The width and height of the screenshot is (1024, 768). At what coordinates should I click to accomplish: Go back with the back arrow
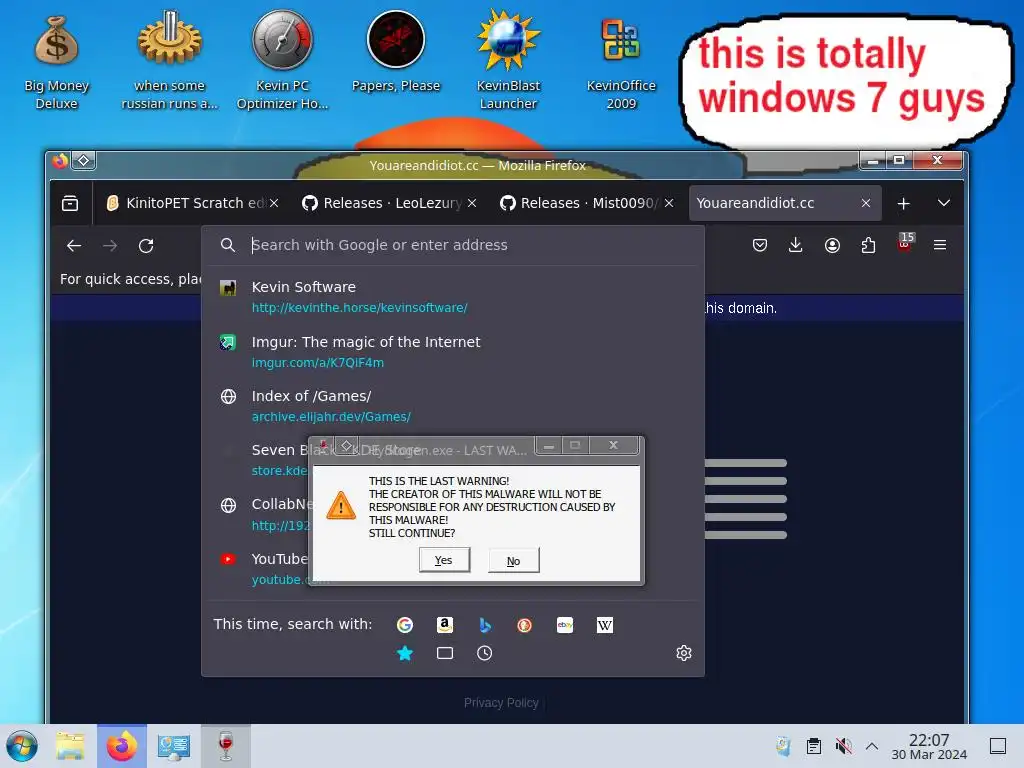[74, 246]
